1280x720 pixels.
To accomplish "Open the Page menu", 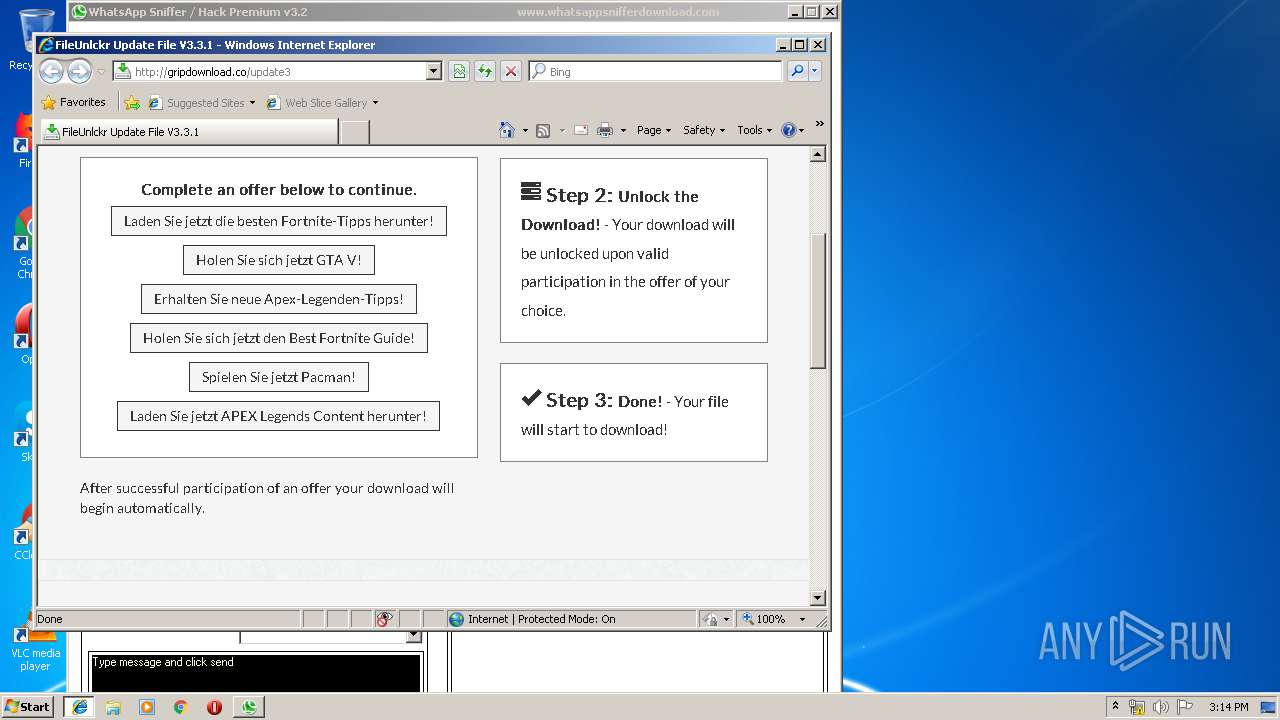I will tap(653, 130).
